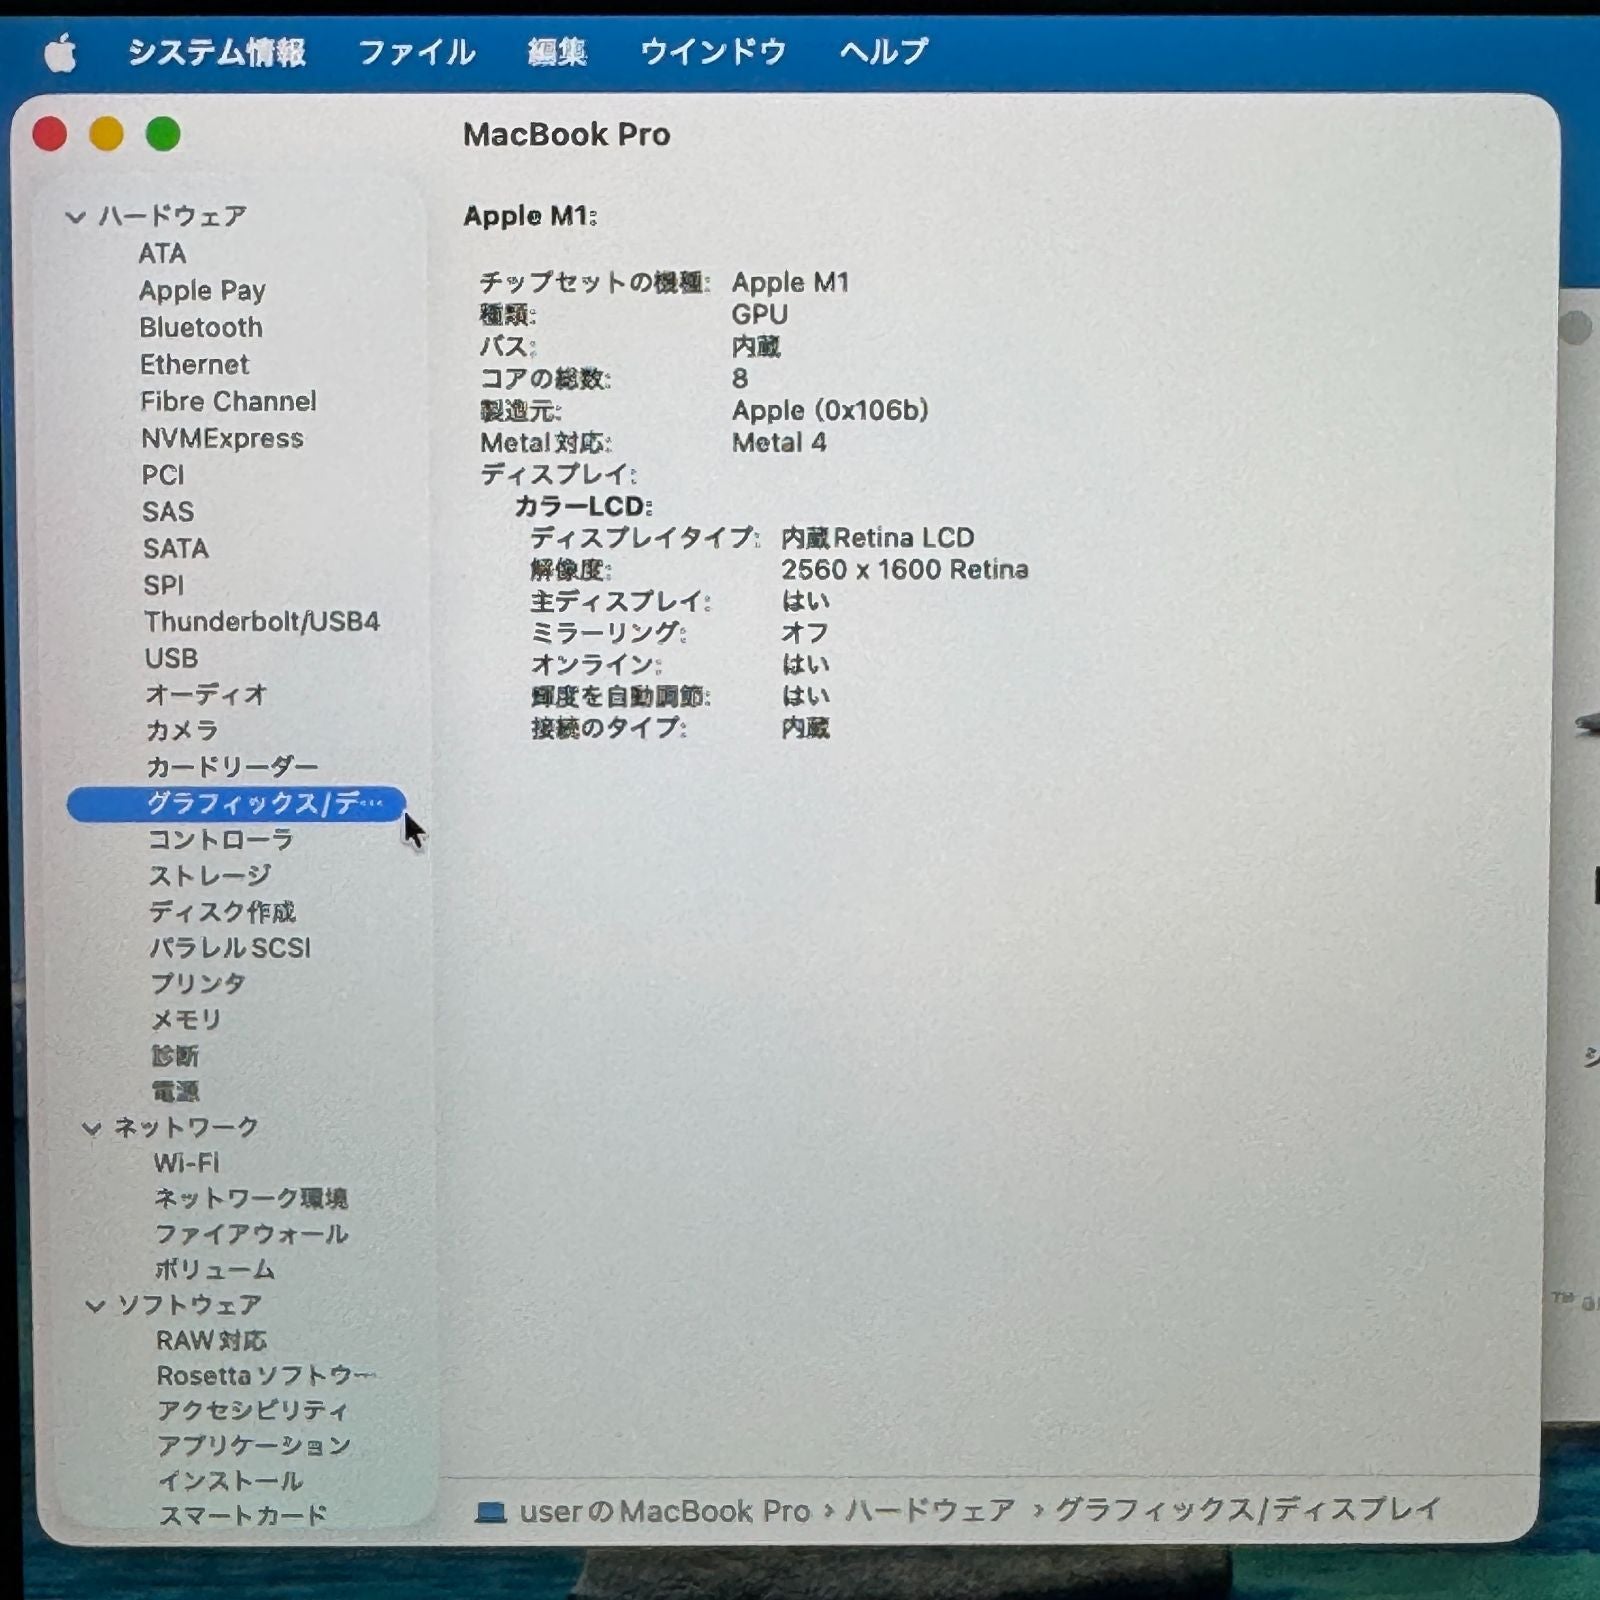The width and height of the screenshot is (1600, 1600).
Task: Click the 内蔵Retina LCD value
Action: (878, 538)
